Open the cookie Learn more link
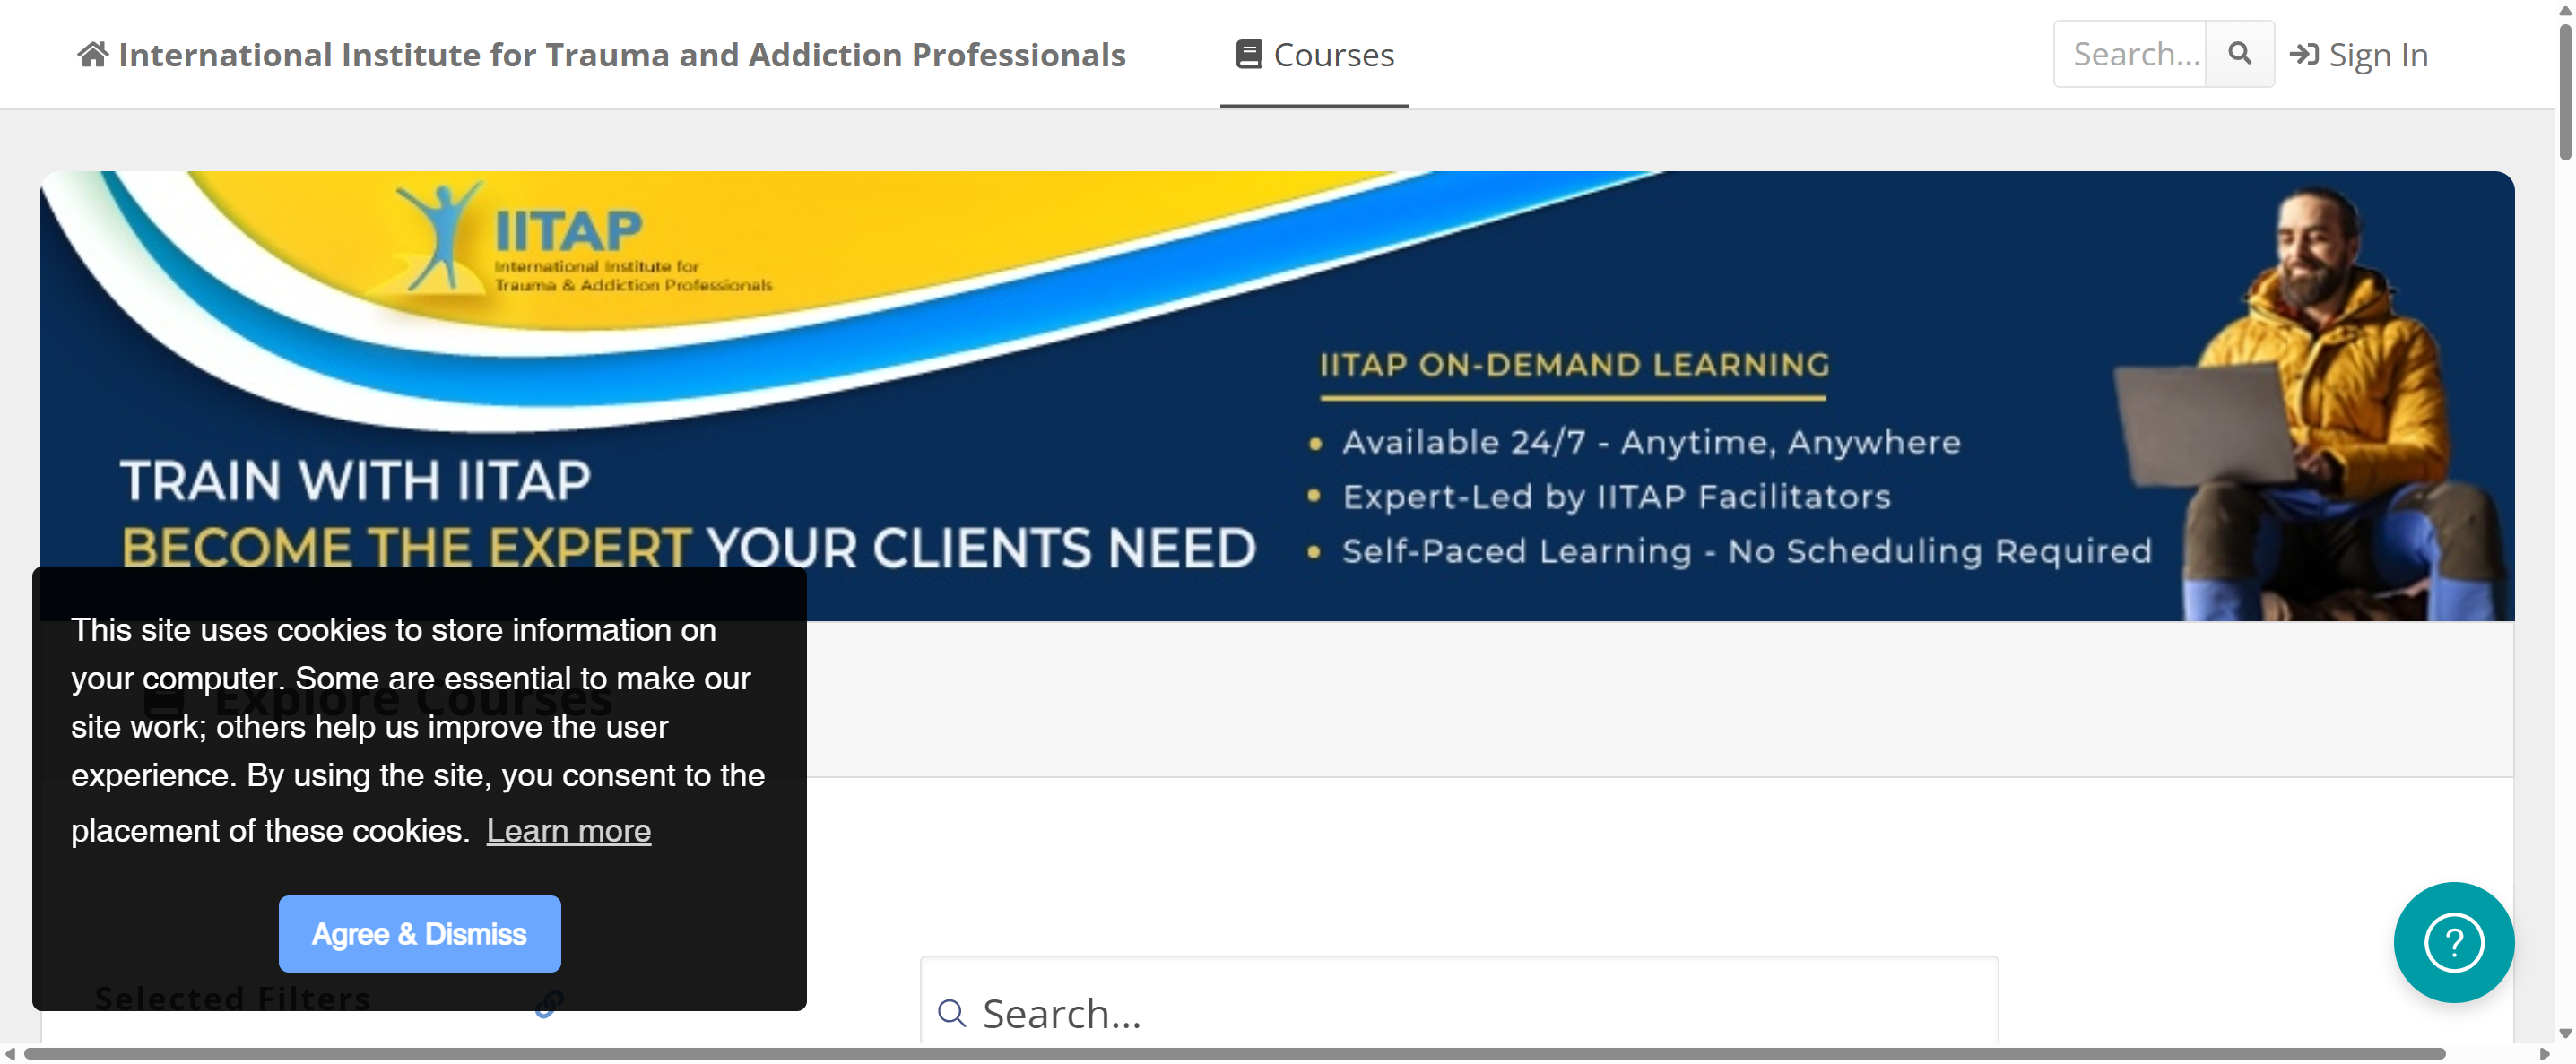 (x=568, y=830)
